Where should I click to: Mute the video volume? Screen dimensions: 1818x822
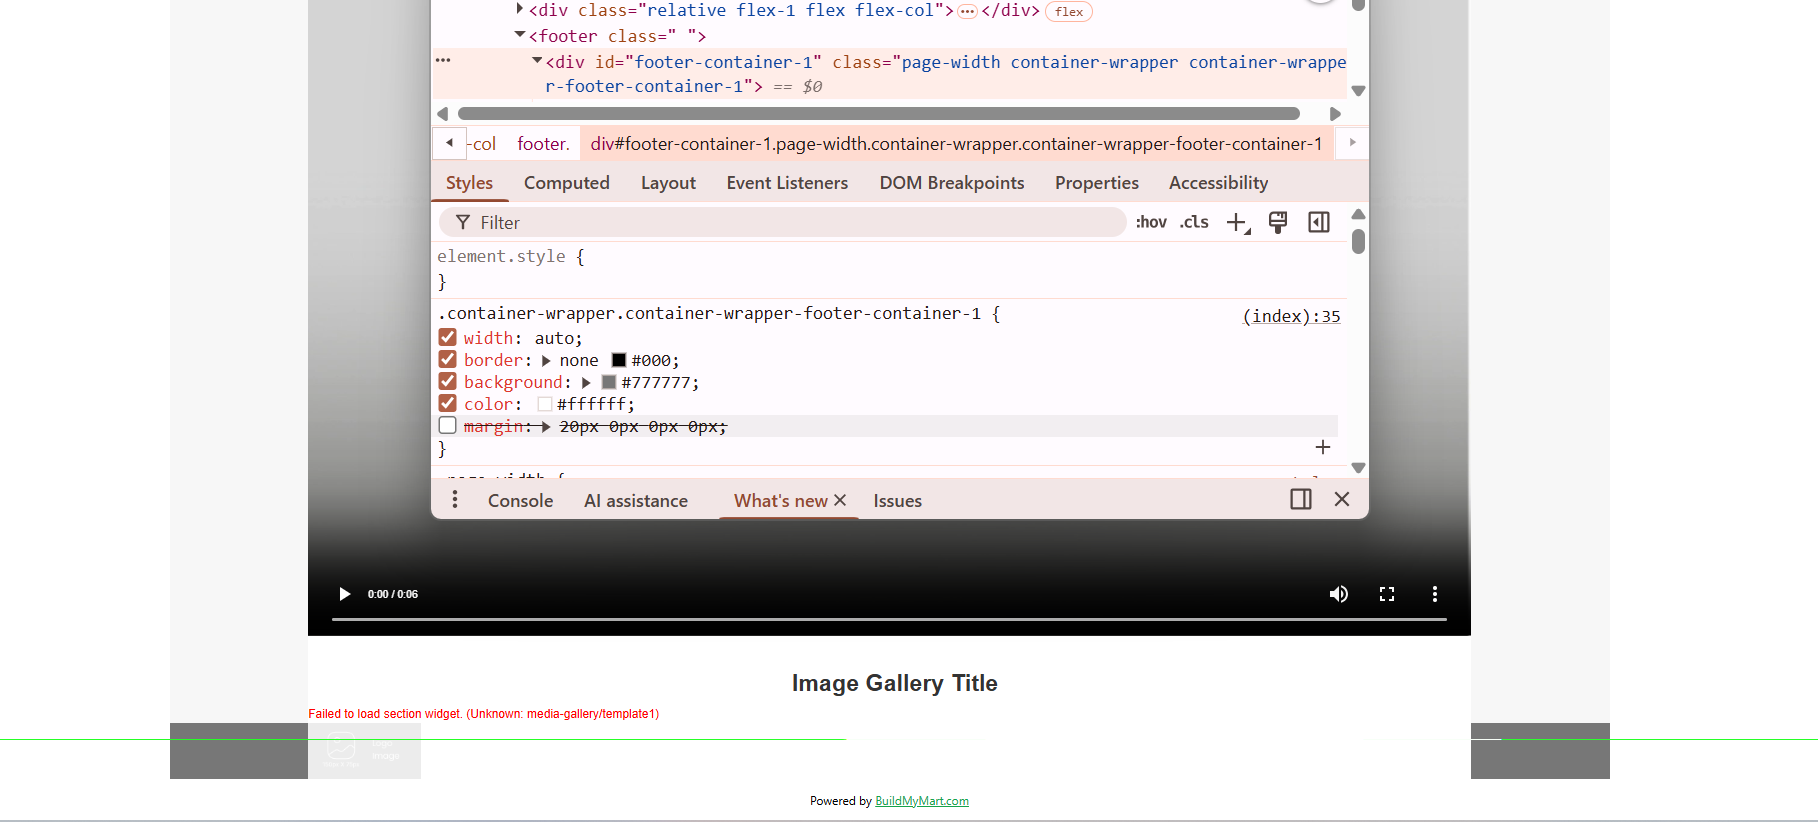1338,594
